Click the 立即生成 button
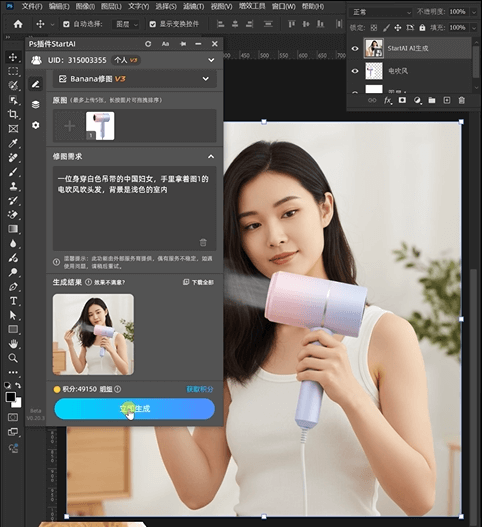This screenshot has width=482, height=527. point(134,409)
